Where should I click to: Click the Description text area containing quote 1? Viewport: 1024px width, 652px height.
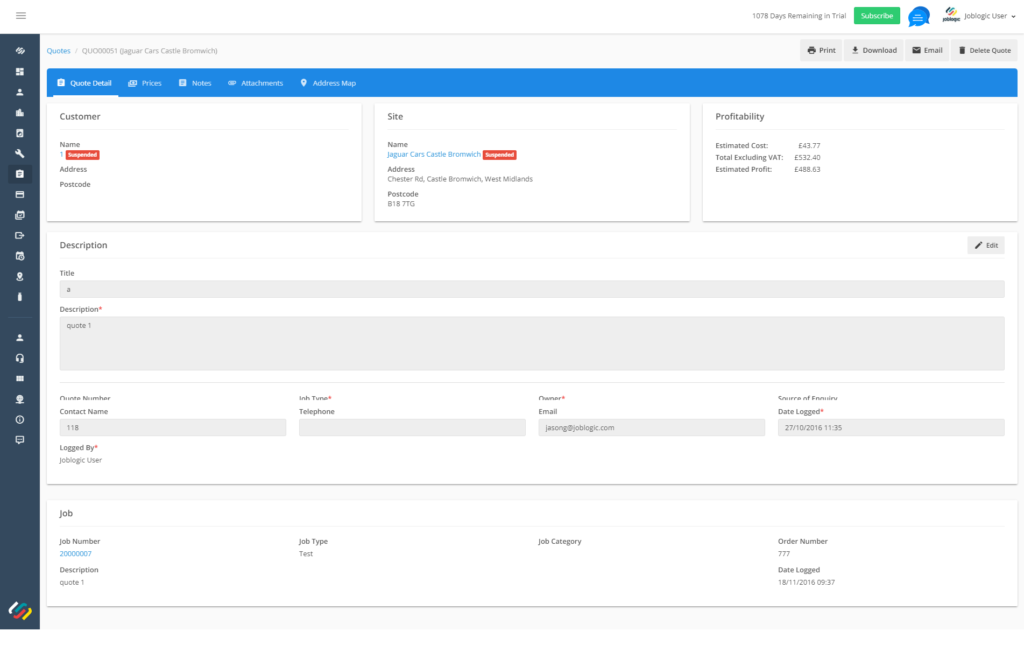click(x=531, y=343)
